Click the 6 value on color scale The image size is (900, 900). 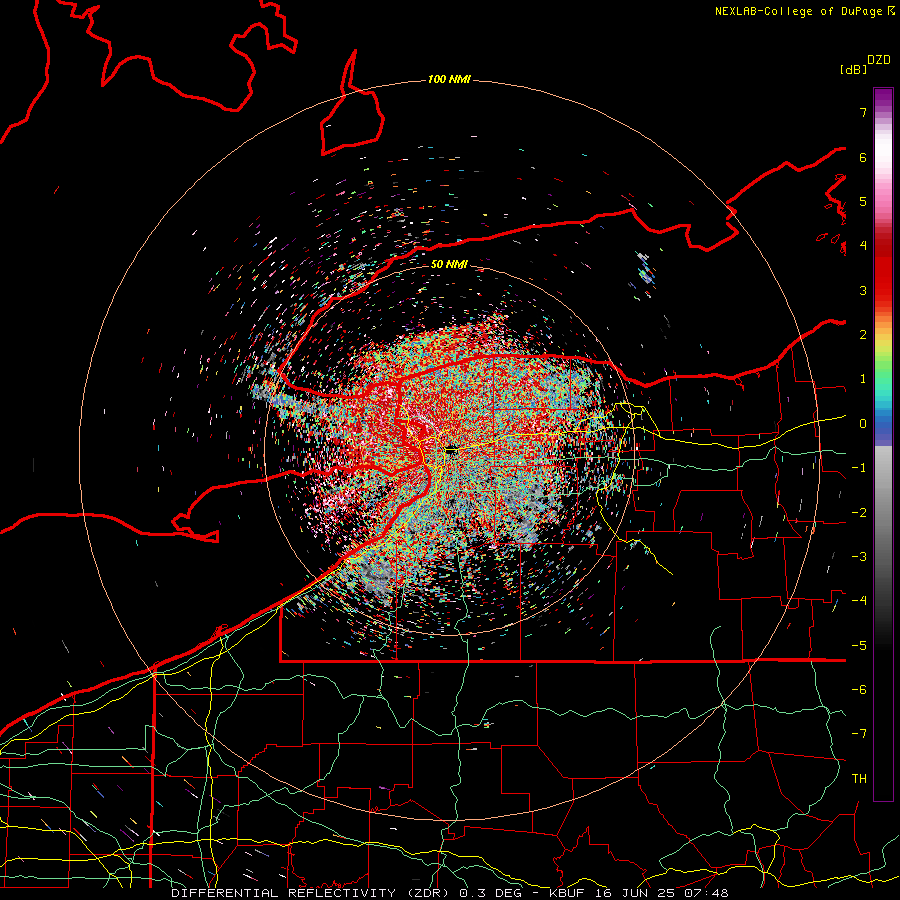tap(863, 157)
